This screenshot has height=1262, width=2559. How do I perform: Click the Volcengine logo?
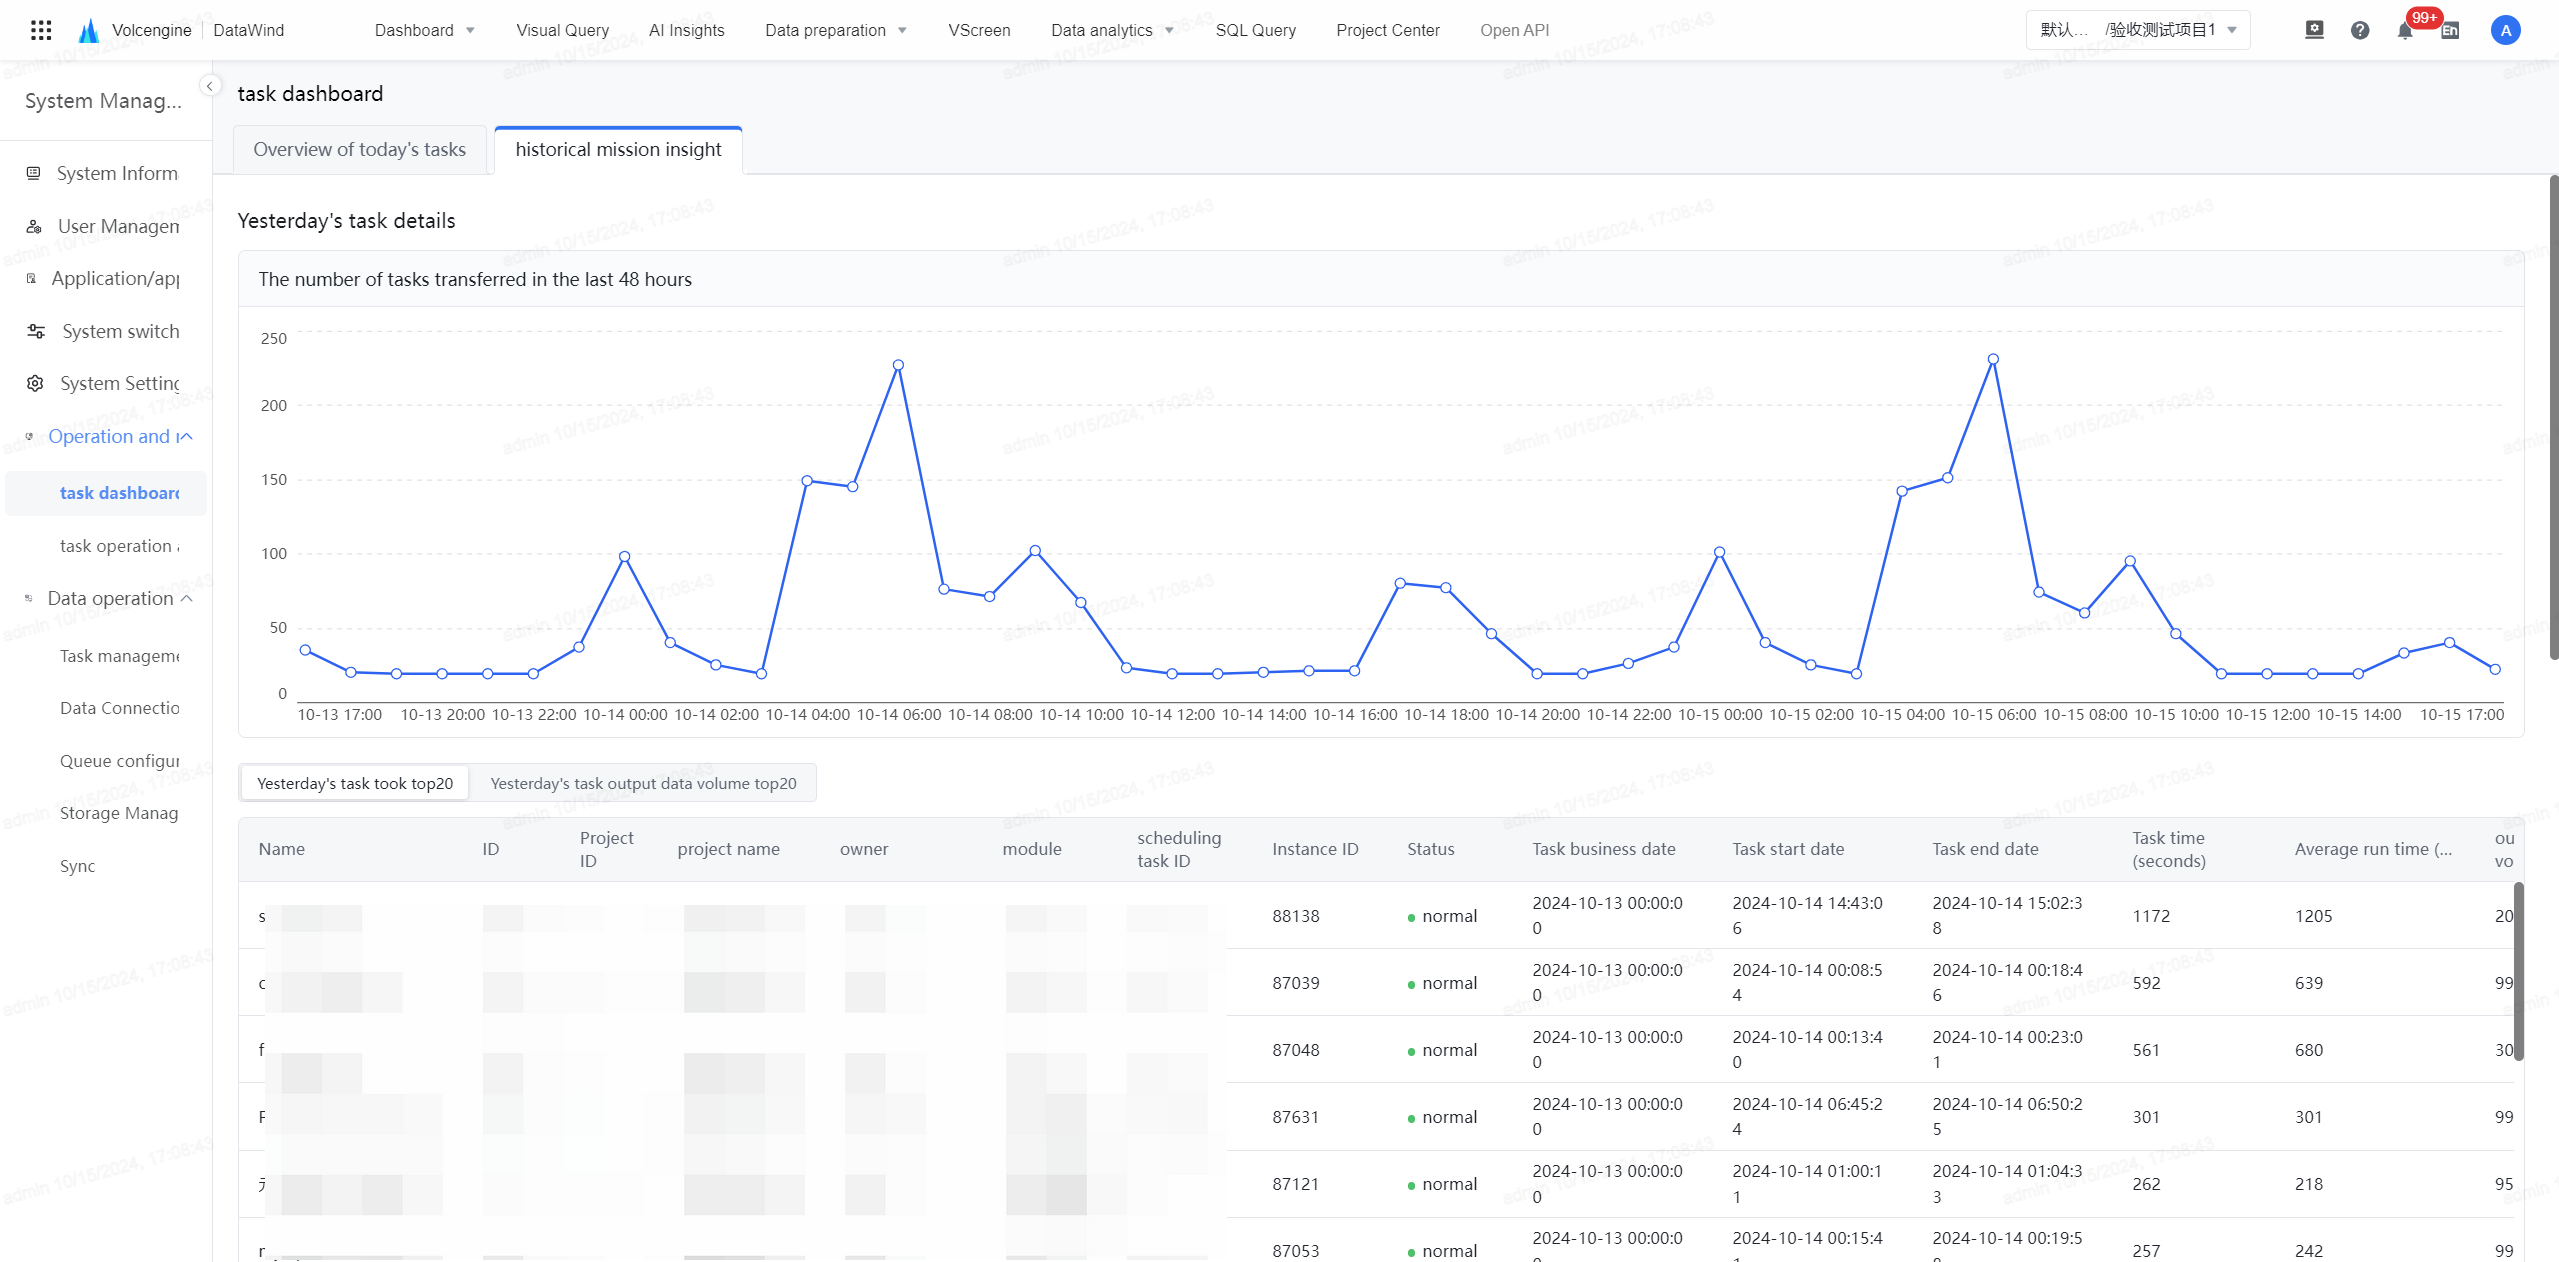pos(89,30)
